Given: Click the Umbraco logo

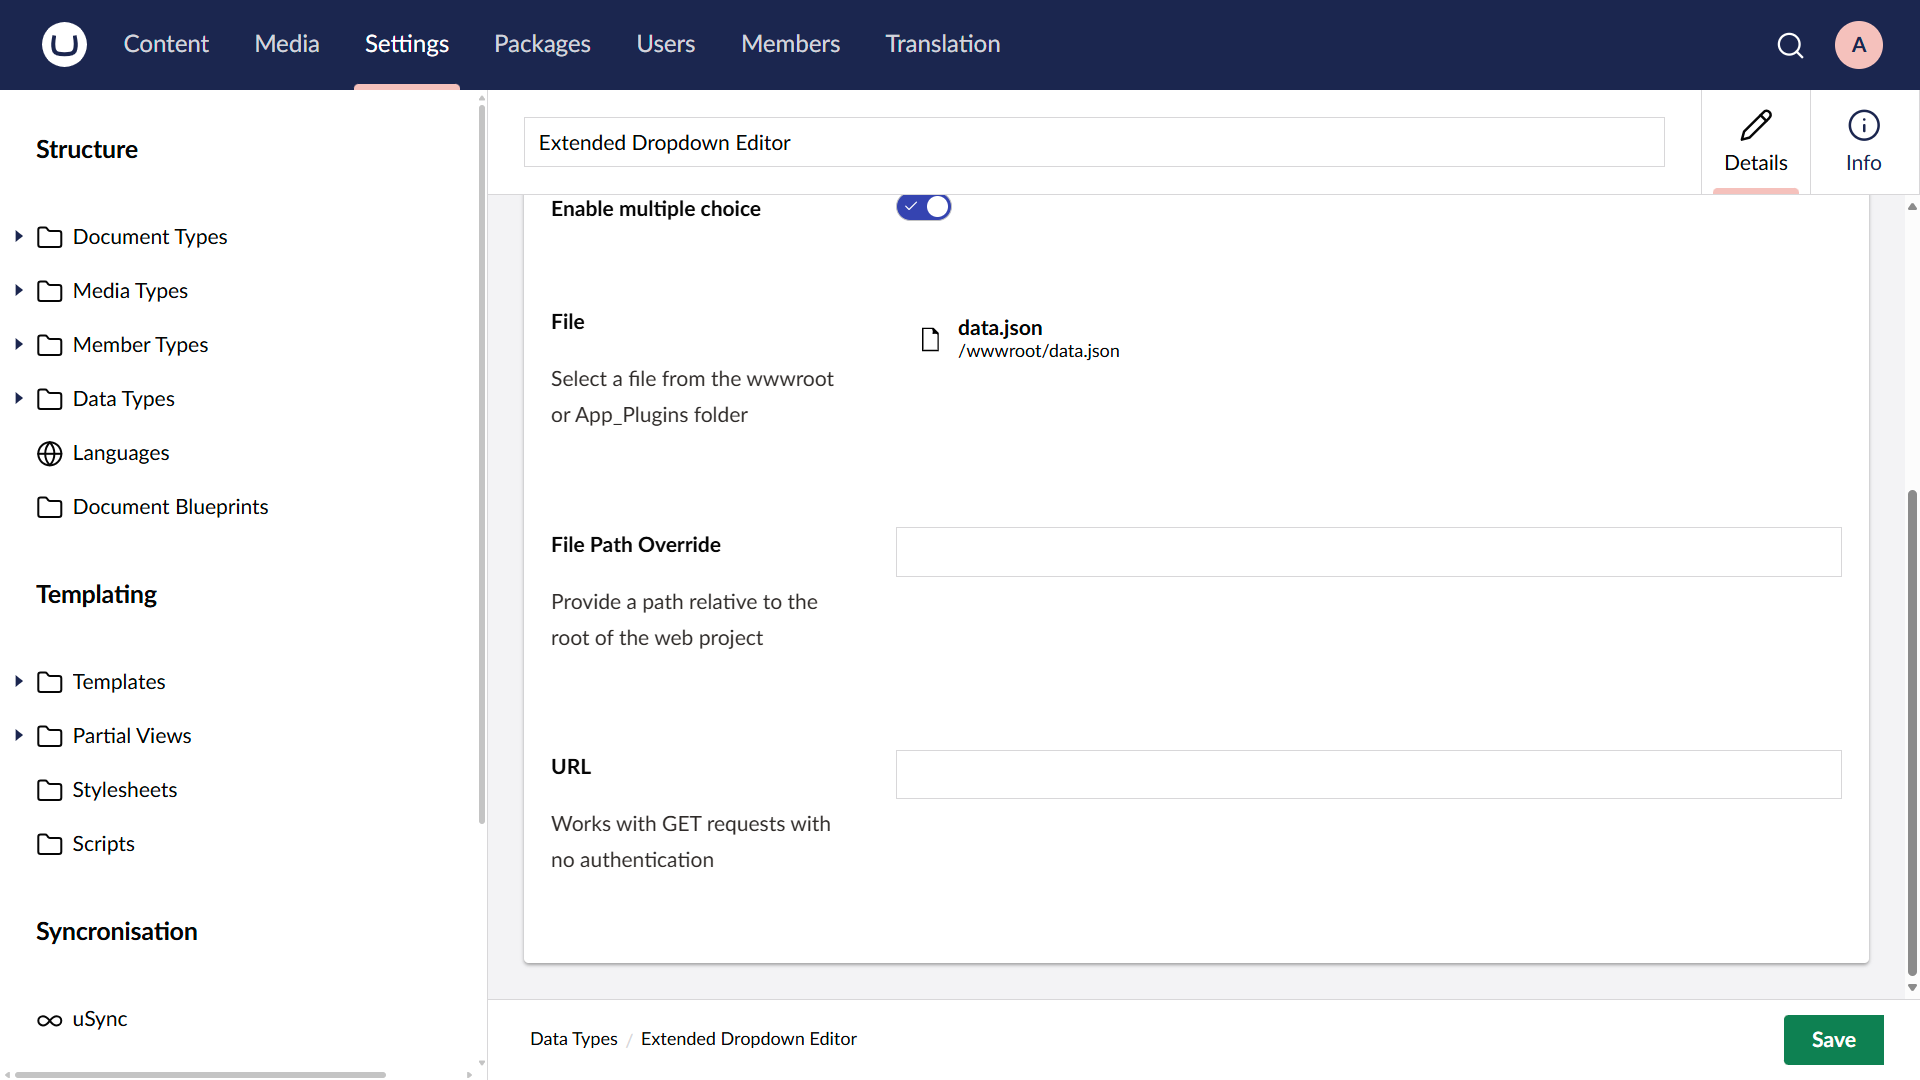Looking at the screenshot, I should (x=63, y=44).
